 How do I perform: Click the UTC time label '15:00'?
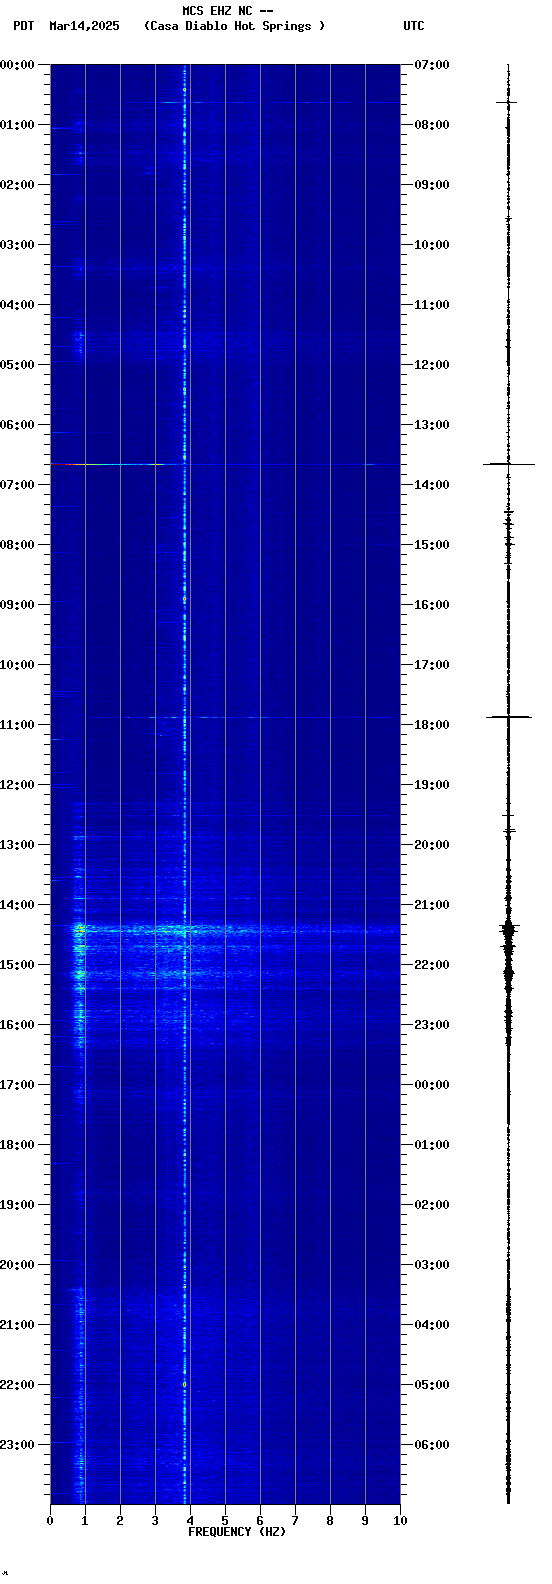pyautogui.click(x=432, y=545)
